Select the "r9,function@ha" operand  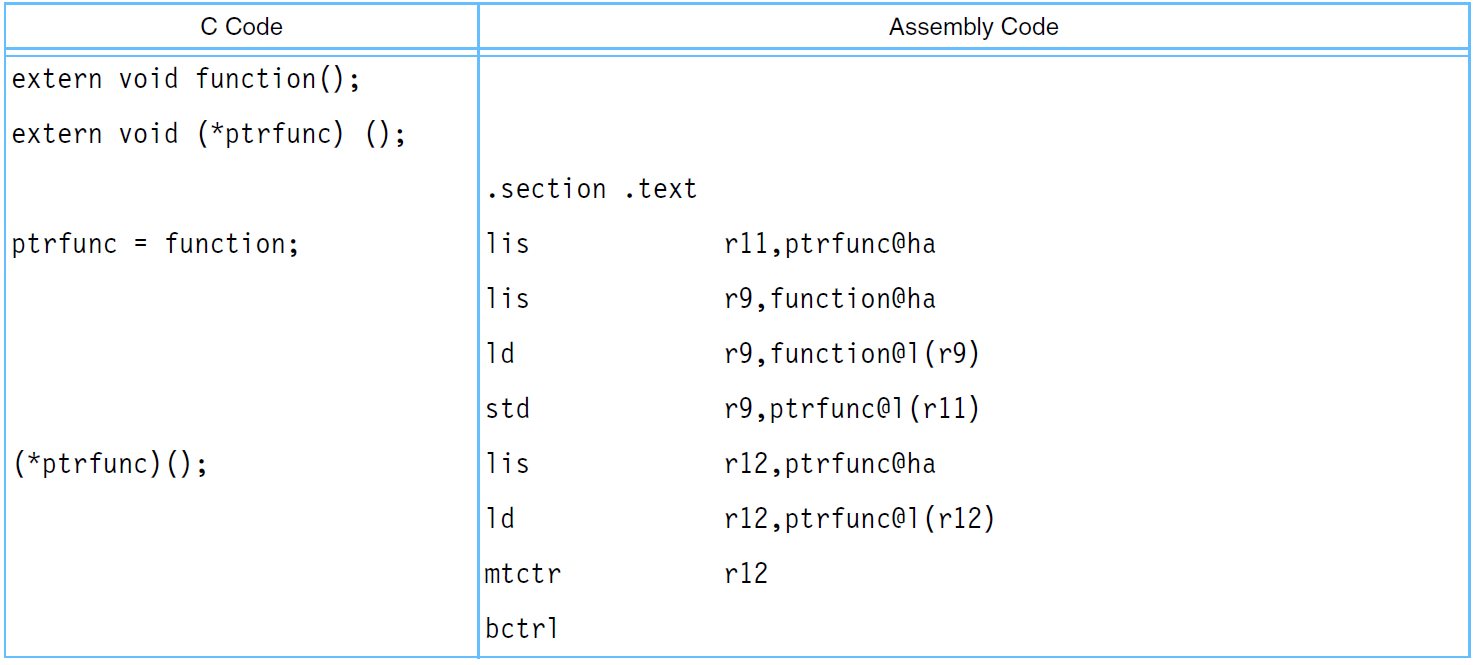pos(829,299)
